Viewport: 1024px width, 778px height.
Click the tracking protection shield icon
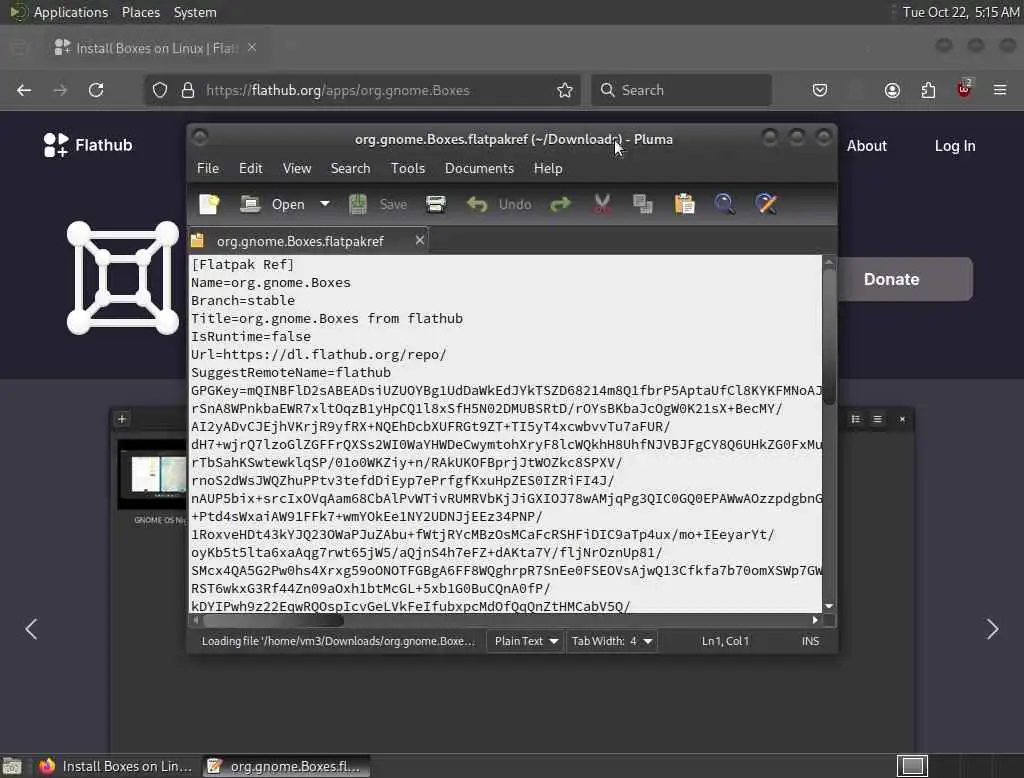point(160,90)
